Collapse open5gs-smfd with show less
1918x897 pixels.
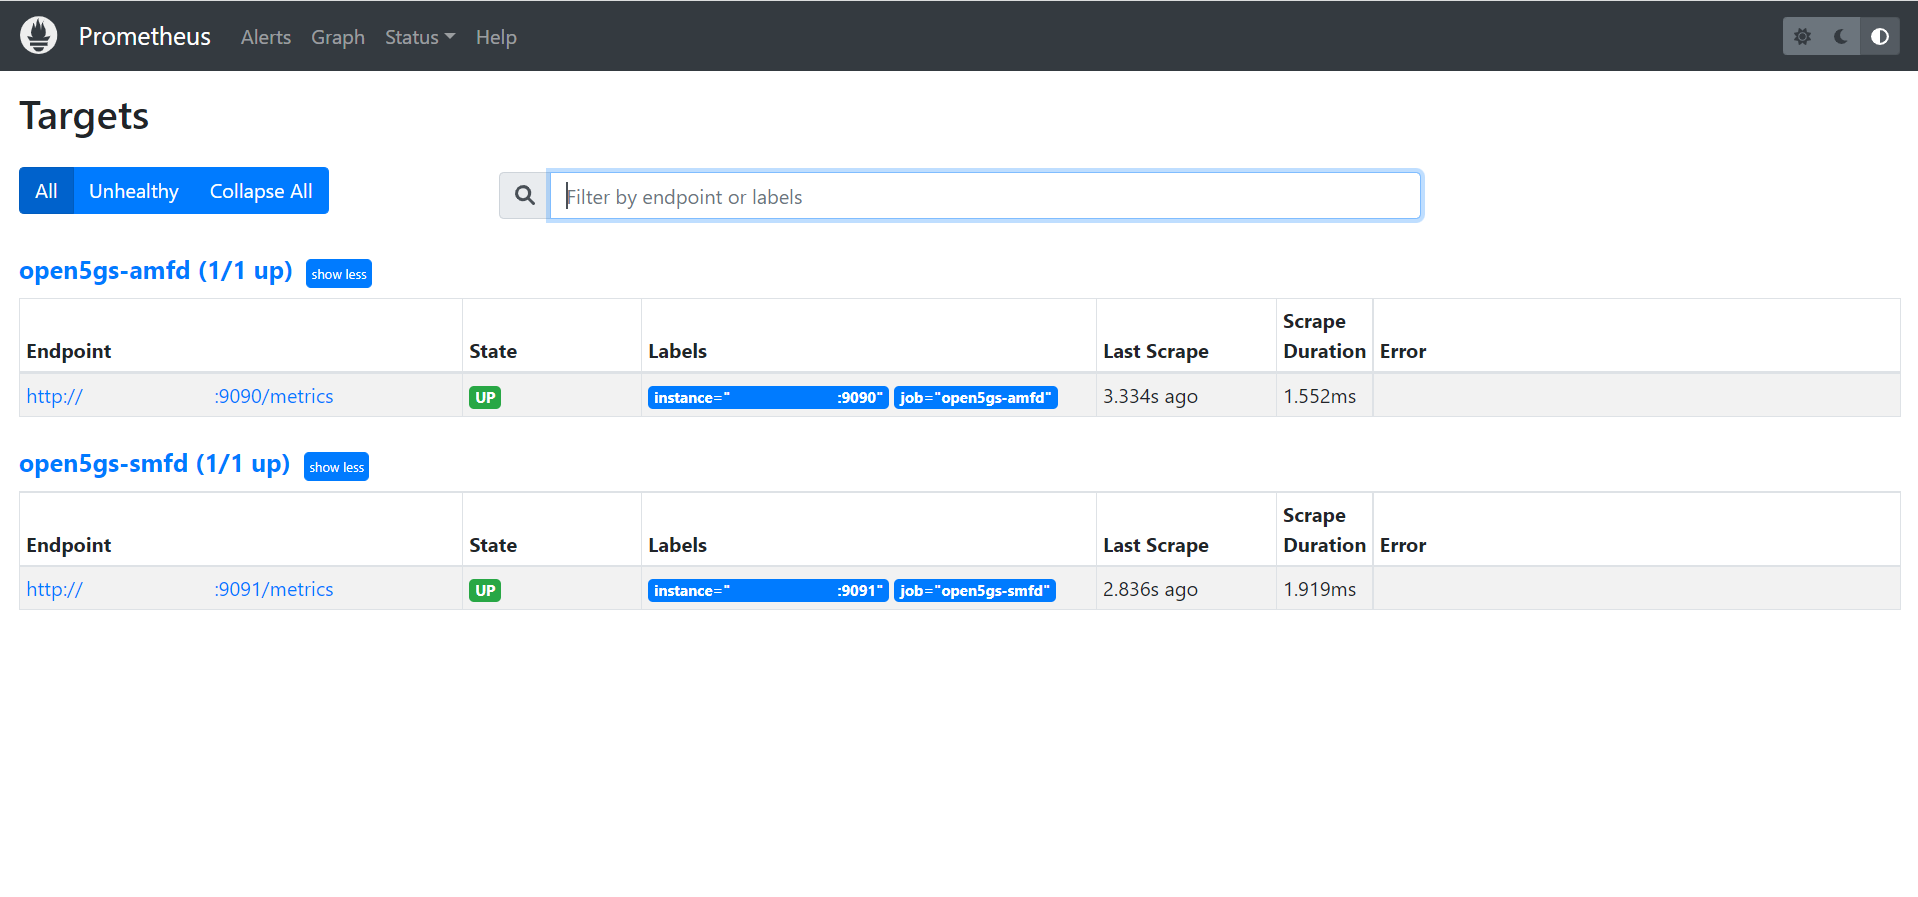click(x=337, y=467)
